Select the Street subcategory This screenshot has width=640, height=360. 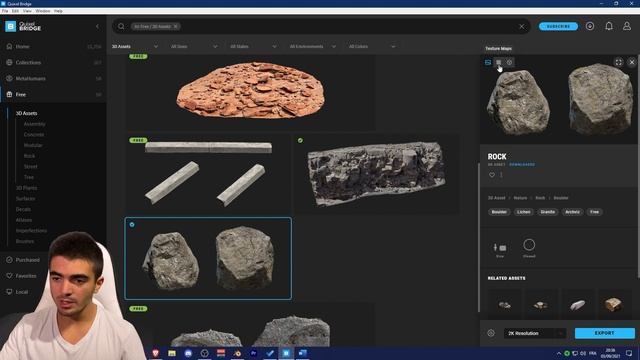point(30,166)
